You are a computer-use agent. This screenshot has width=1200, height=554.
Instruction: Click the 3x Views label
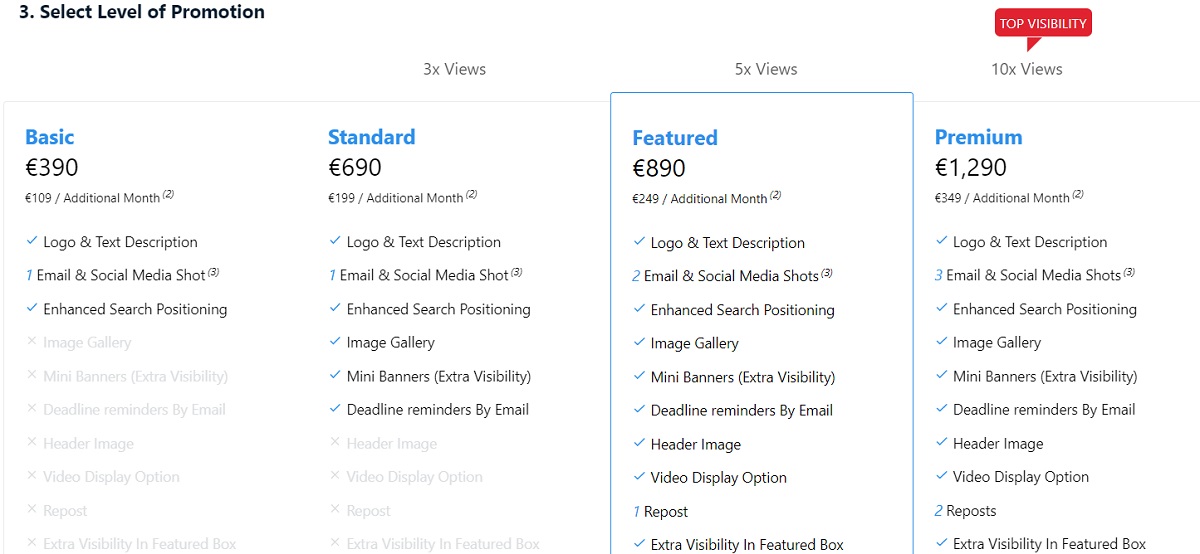click(x=454, y=69)
